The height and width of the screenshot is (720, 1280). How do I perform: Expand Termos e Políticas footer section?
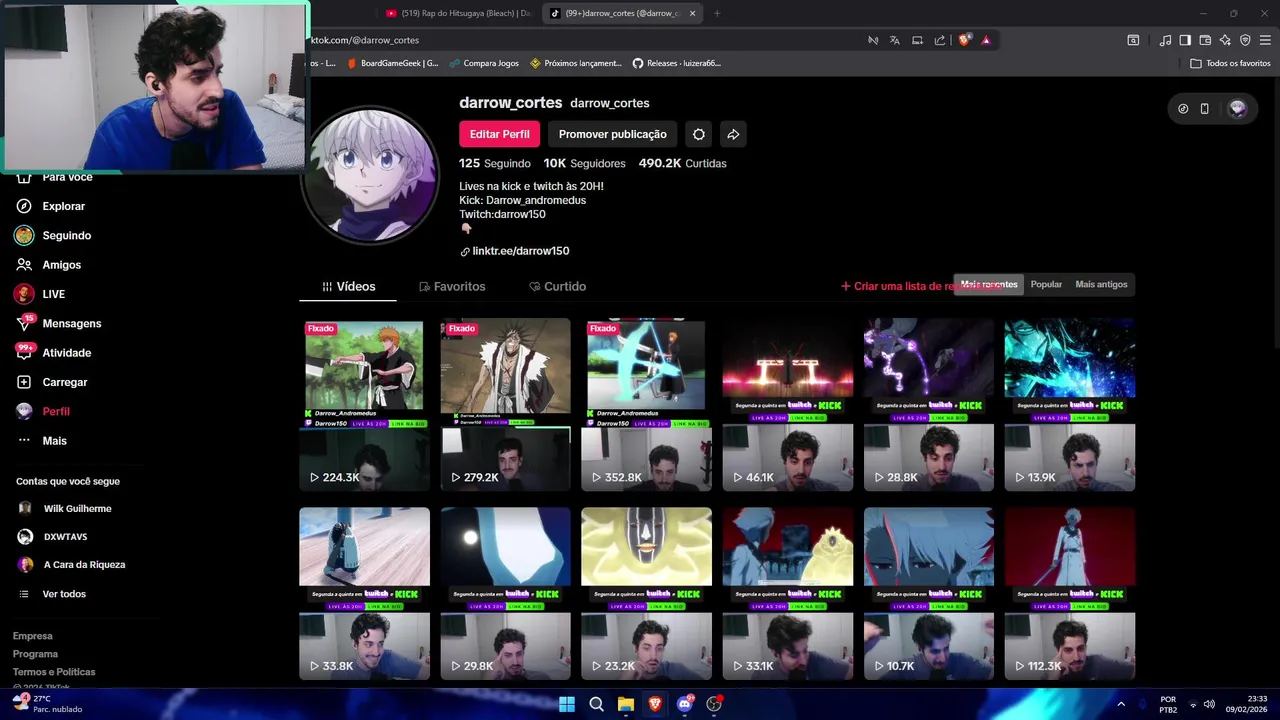54,672
